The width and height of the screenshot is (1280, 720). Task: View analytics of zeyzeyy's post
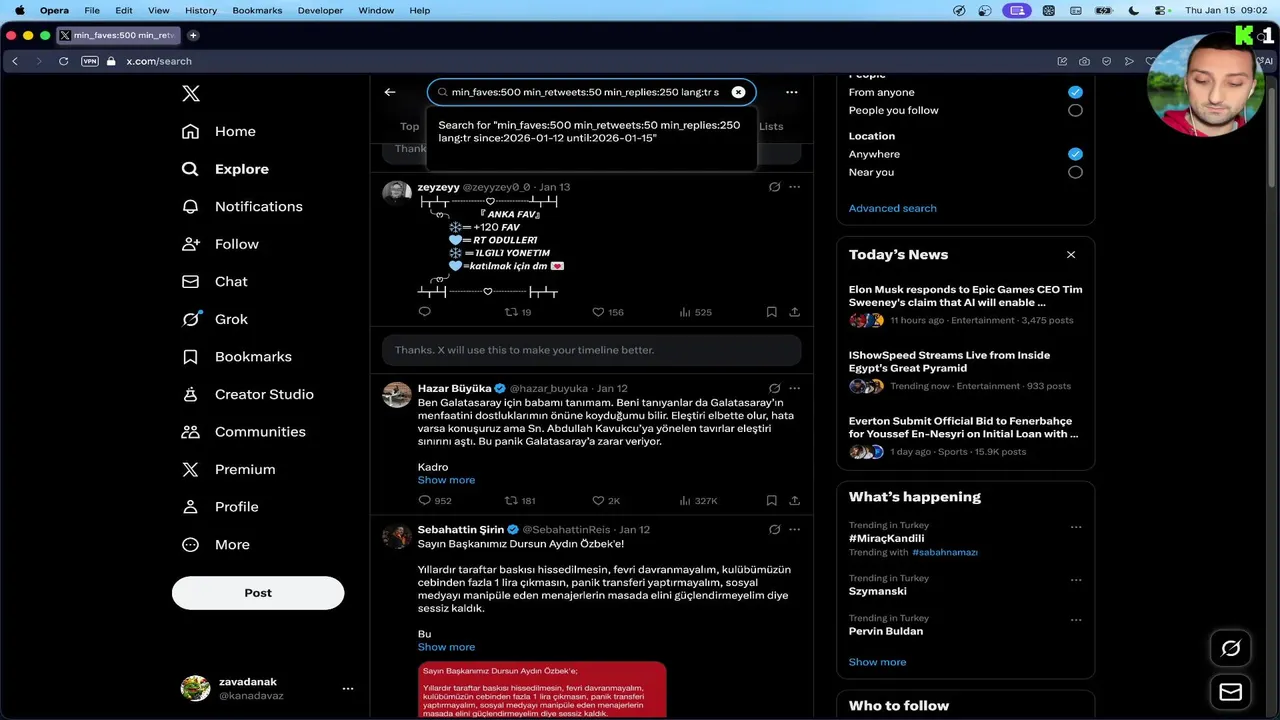[695, 312]
